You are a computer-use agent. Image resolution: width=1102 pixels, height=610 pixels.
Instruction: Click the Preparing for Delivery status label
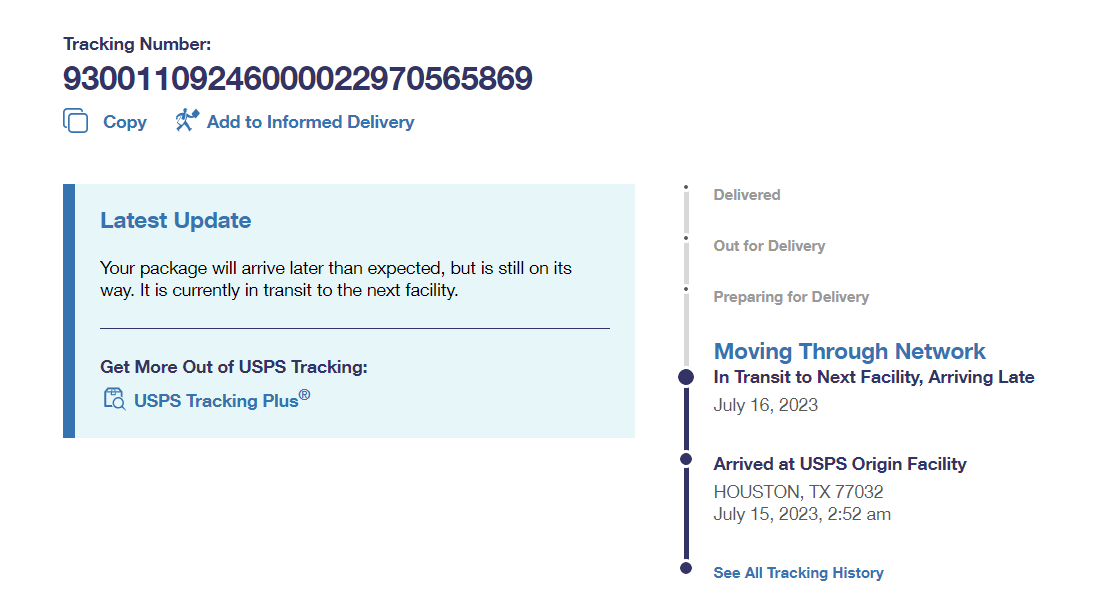[x=791, y=297]
